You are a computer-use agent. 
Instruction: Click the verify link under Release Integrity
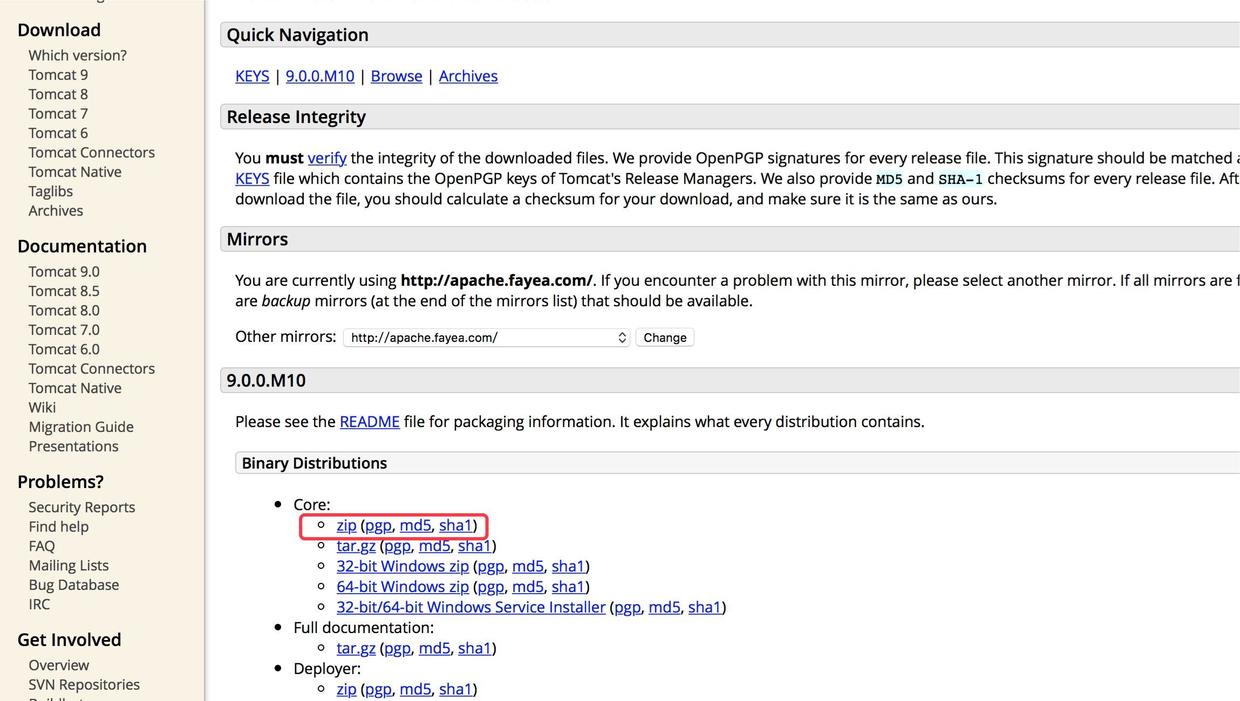(327, 158)
